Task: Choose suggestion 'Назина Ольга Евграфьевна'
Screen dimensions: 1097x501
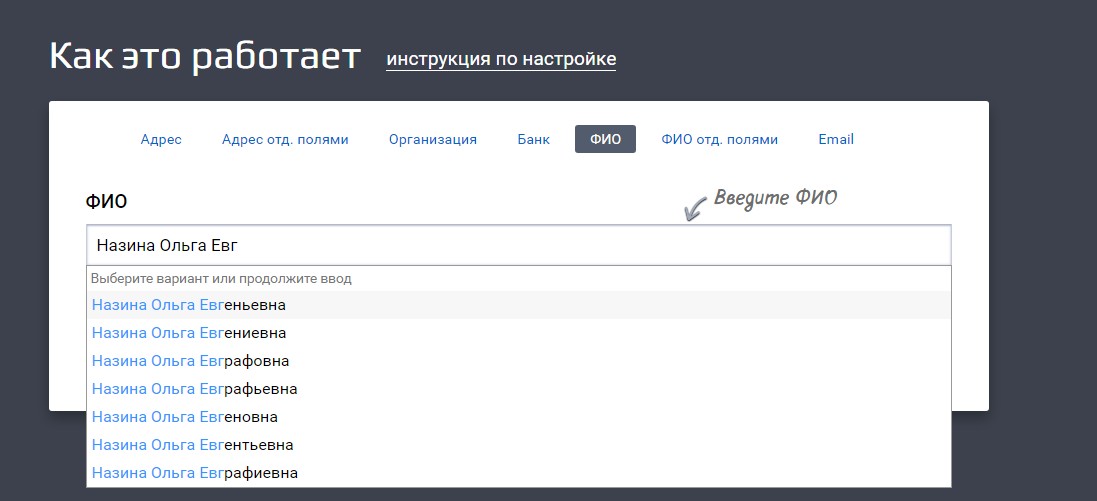Action: 518,389
